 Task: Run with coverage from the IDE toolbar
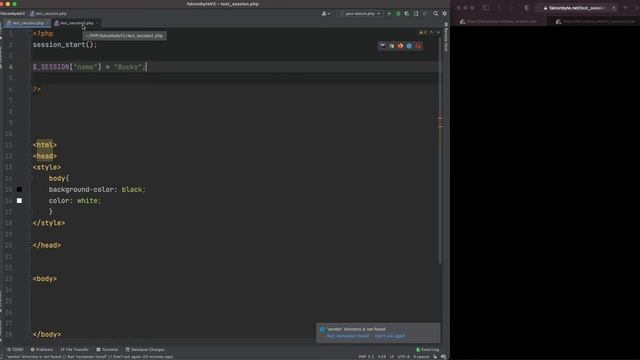coord(407,13)
